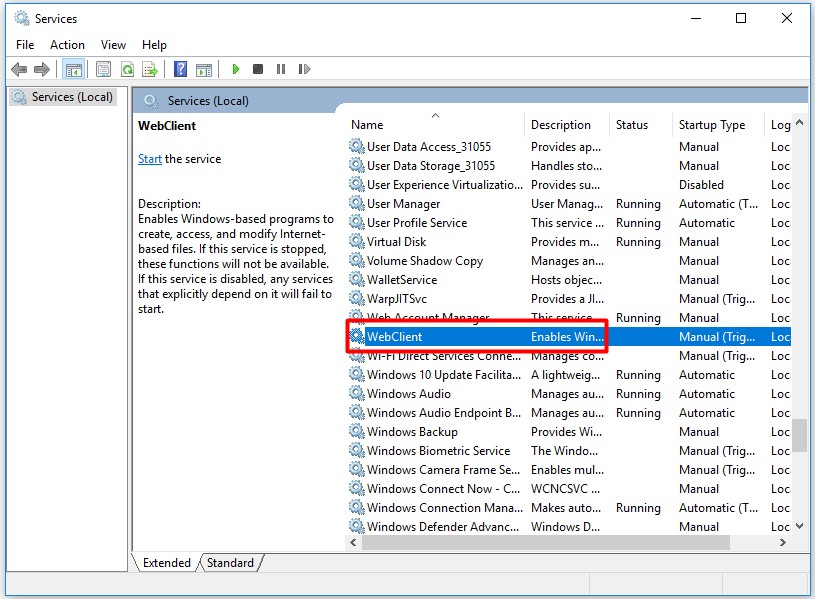Screen dimensions: 815x599
Task: Select the User Data Access_31055 service
Action: [x=569, y=147]
